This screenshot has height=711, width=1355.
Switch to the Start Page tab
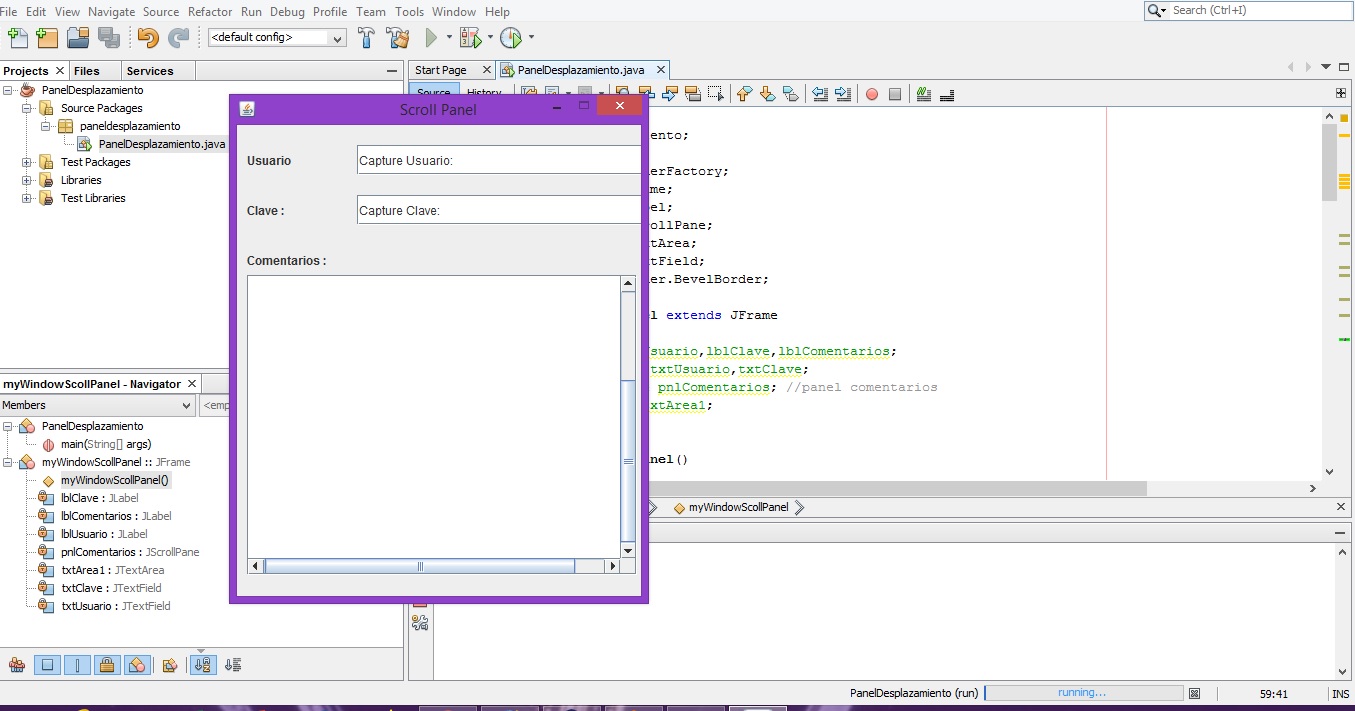(x=441, y=70)
